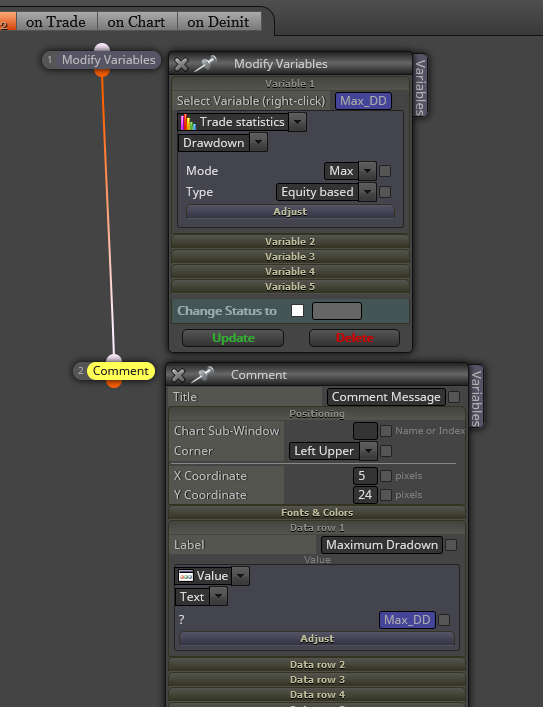The height and width of the screenshot is (707, 544).
Task: Click the X Coordinate value field
Action: coord(365,476)
